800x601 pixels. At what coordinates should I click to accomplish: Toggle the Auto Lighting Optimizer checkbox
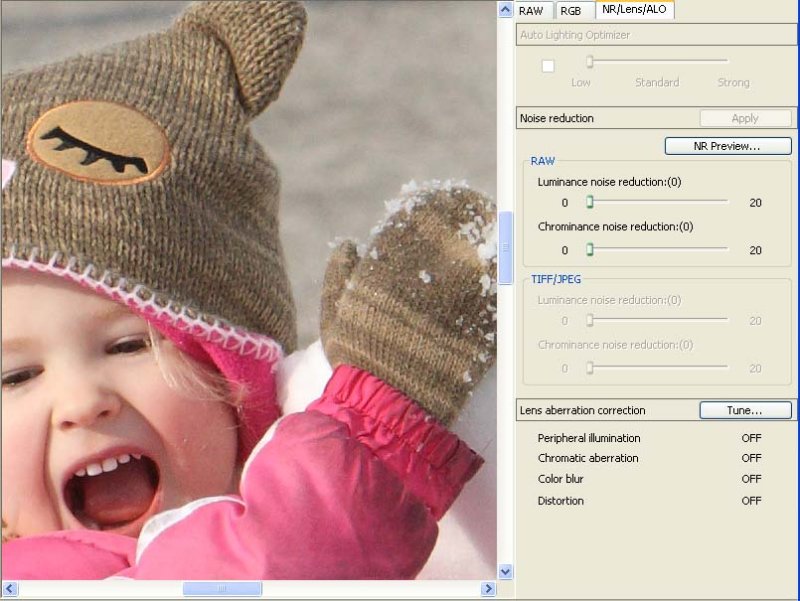(x=548, y=66)
